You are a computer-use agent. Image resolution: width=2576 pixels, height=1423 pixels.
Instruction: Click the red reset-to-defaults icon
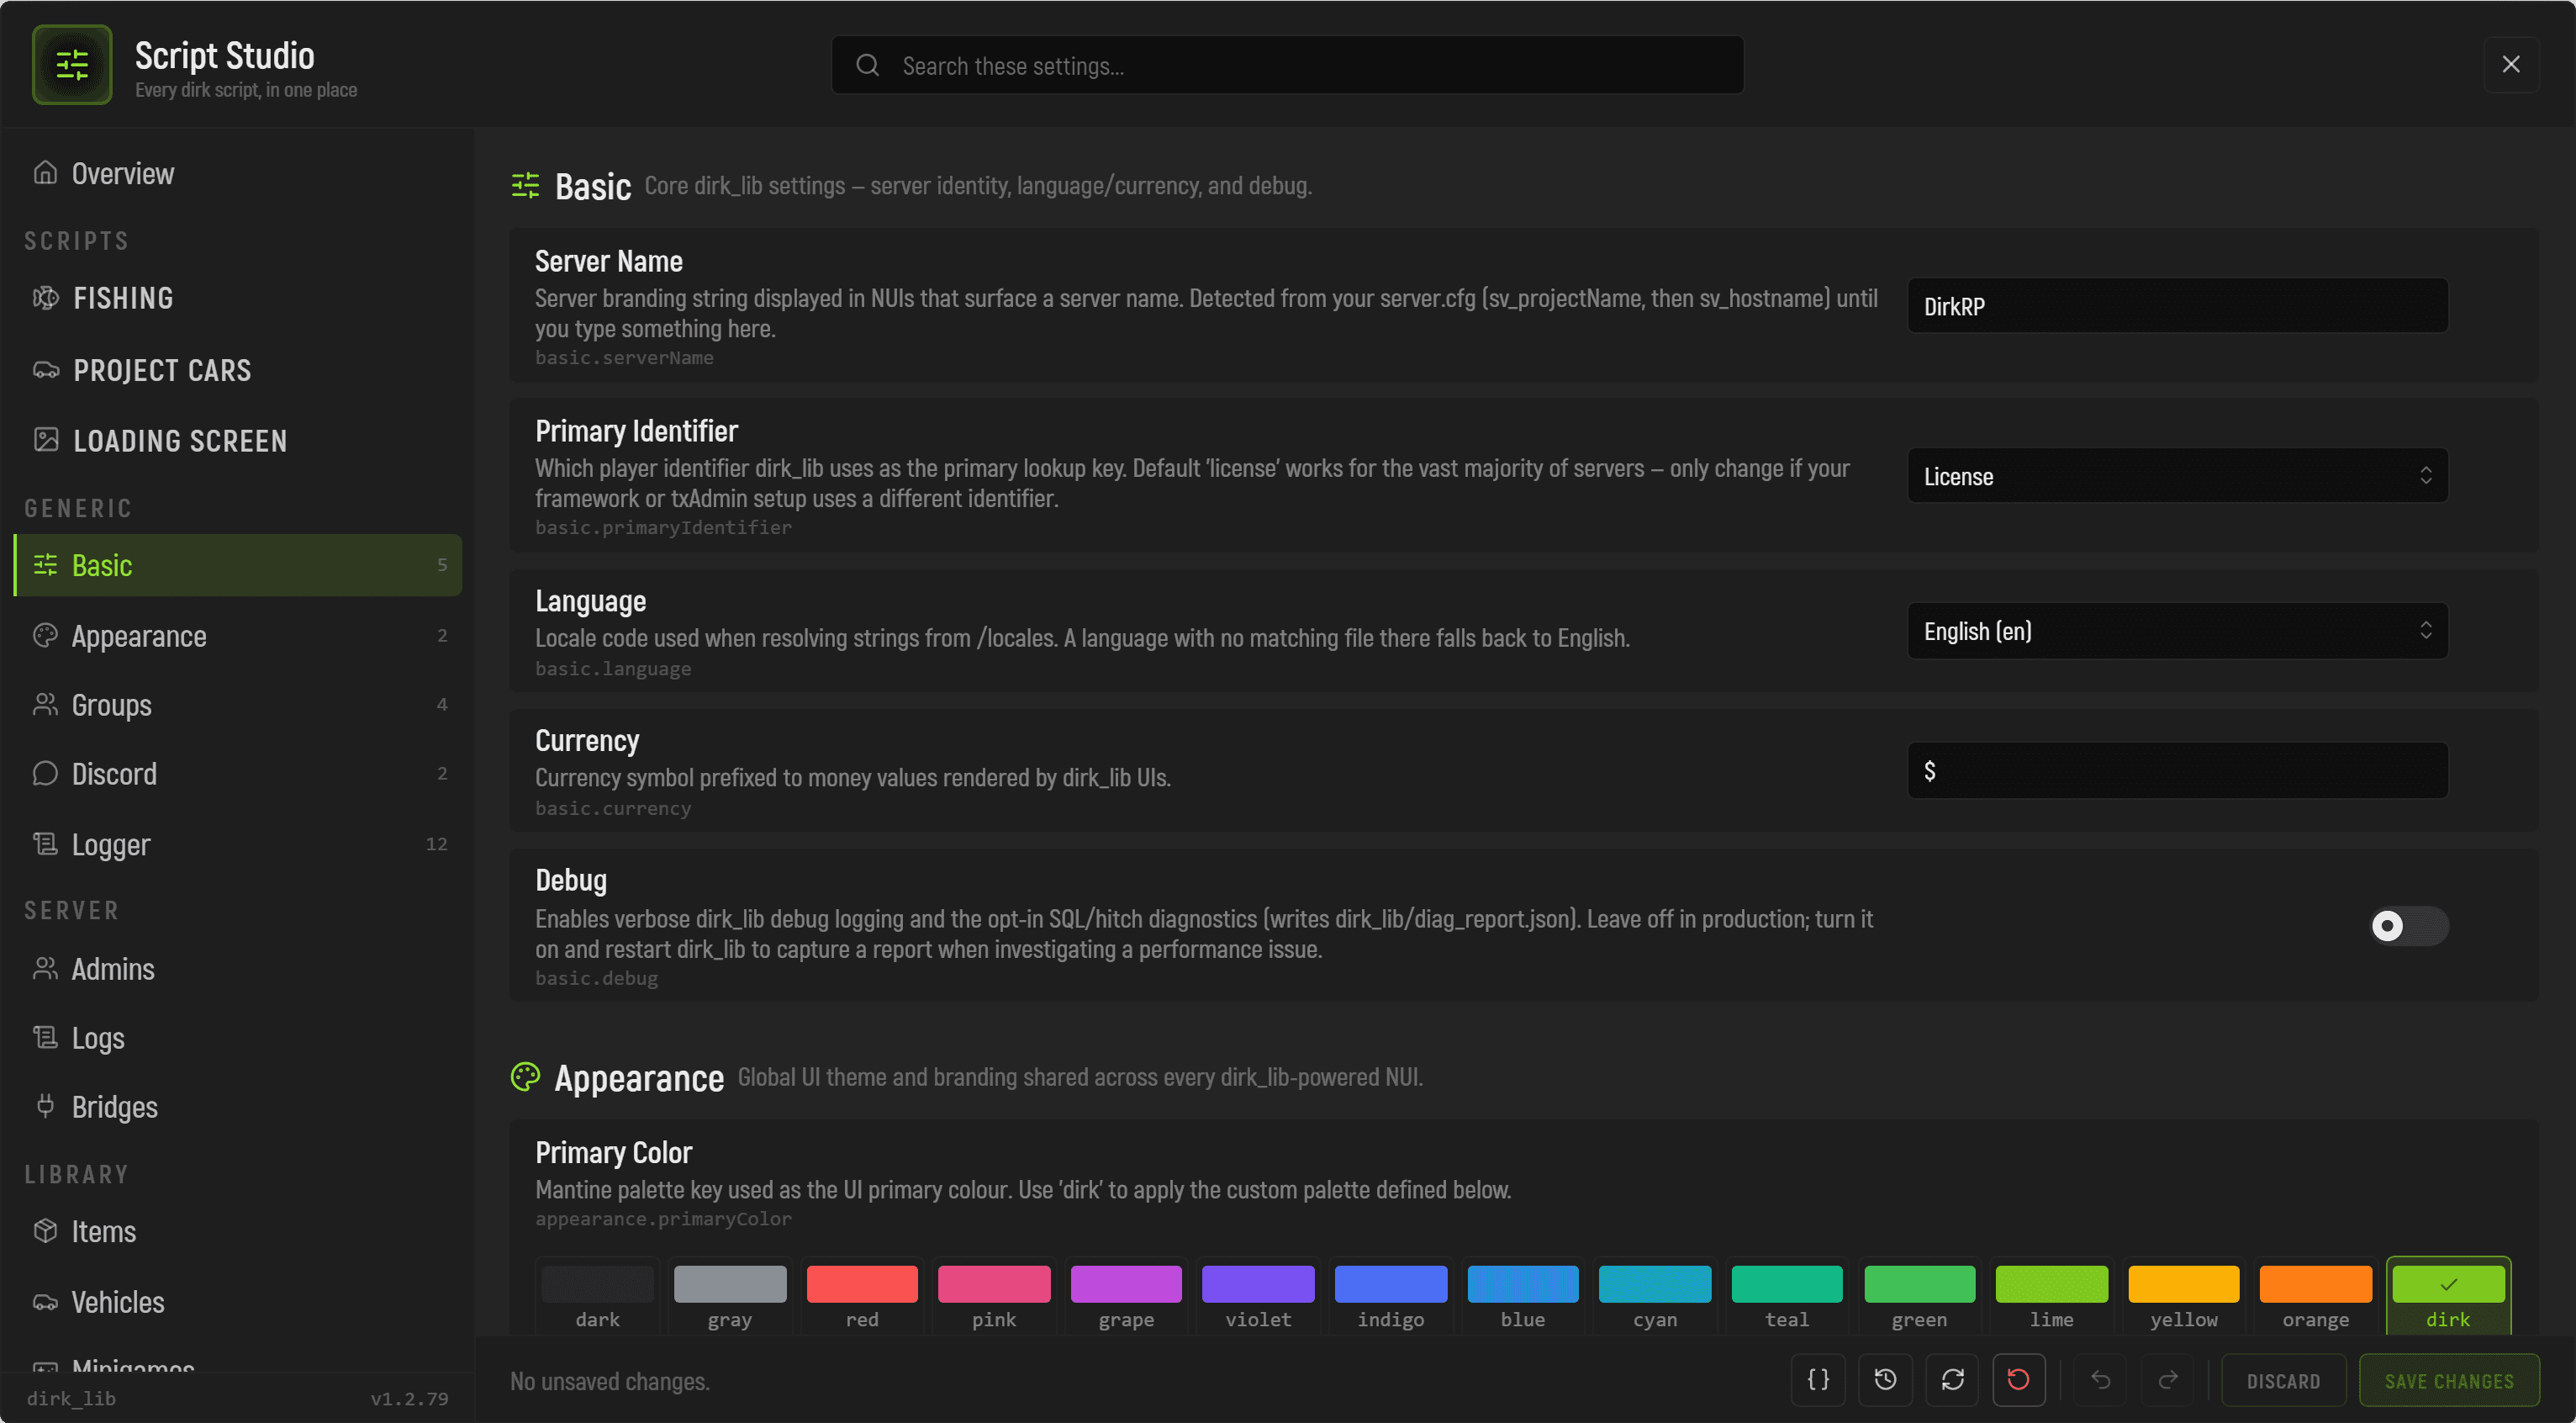tap(2019, 1380)
